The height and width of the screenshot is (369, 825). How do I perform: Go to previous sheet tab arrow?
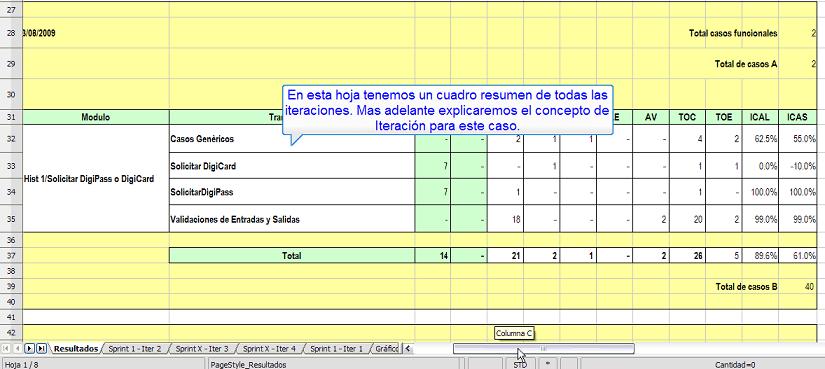click(17, 348)
